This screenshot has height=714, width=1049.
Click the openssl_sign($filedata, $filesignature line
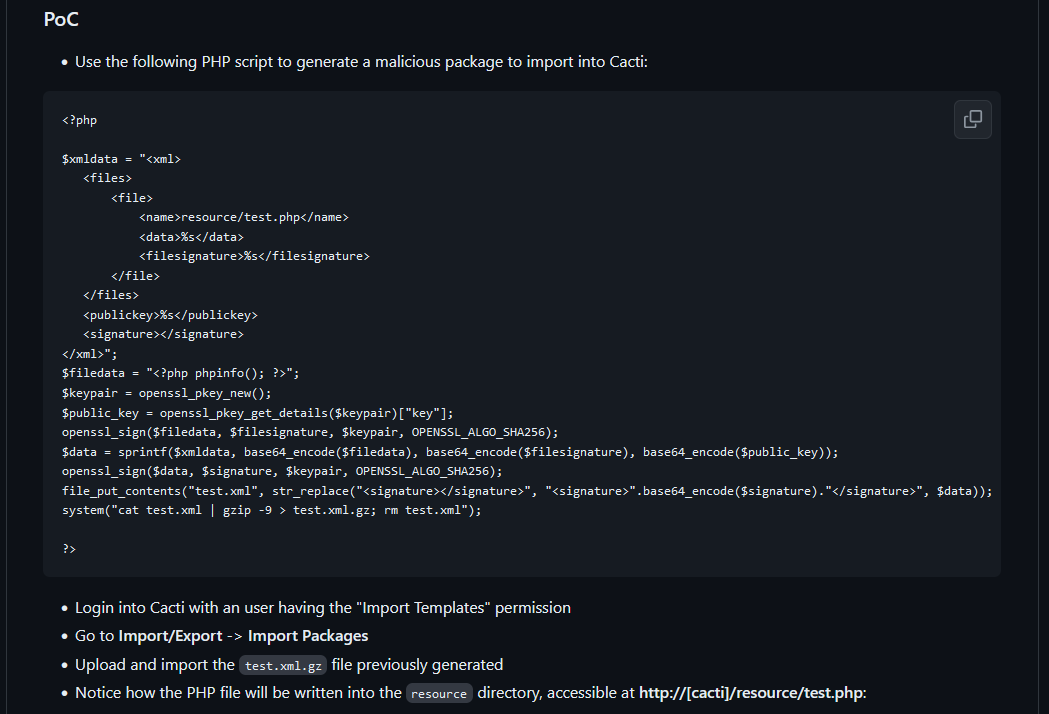[x=310, y=432]
